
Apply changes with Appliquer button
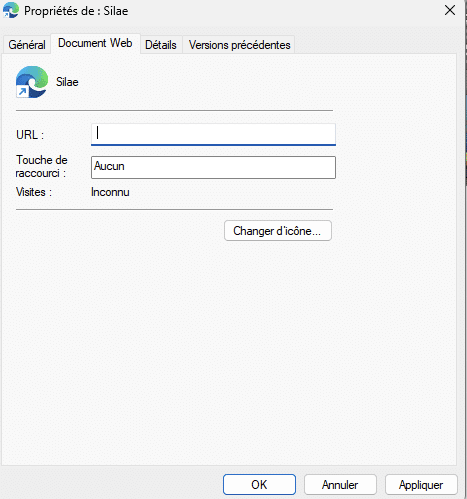[421, 484]
